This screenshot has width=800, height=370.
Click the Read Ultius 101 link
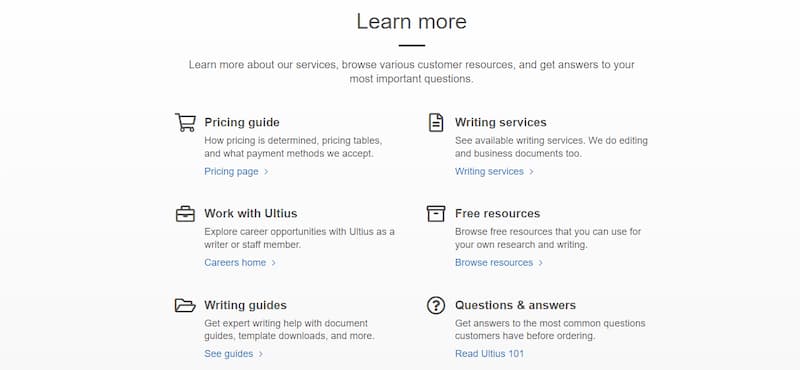pyautogui.click(x=489, y=354)
